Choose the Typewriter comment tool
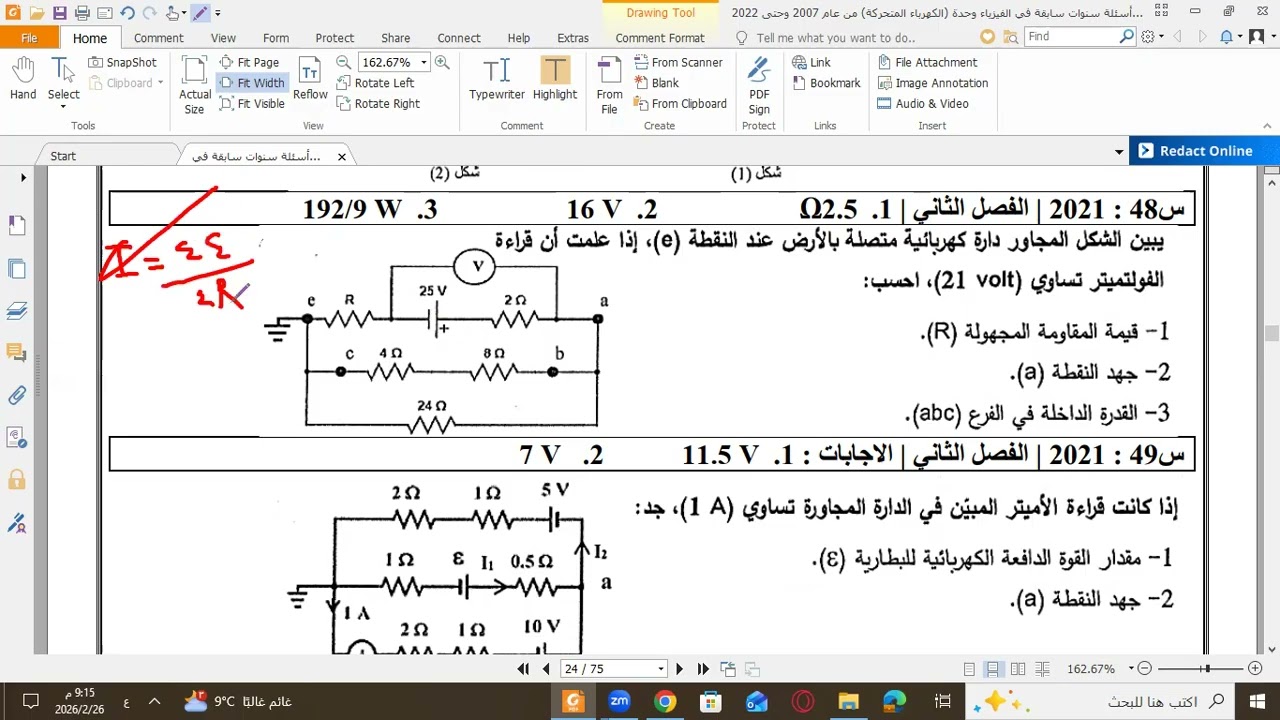Viewport: 1280px width, 720px height. (x=497, y=79)
